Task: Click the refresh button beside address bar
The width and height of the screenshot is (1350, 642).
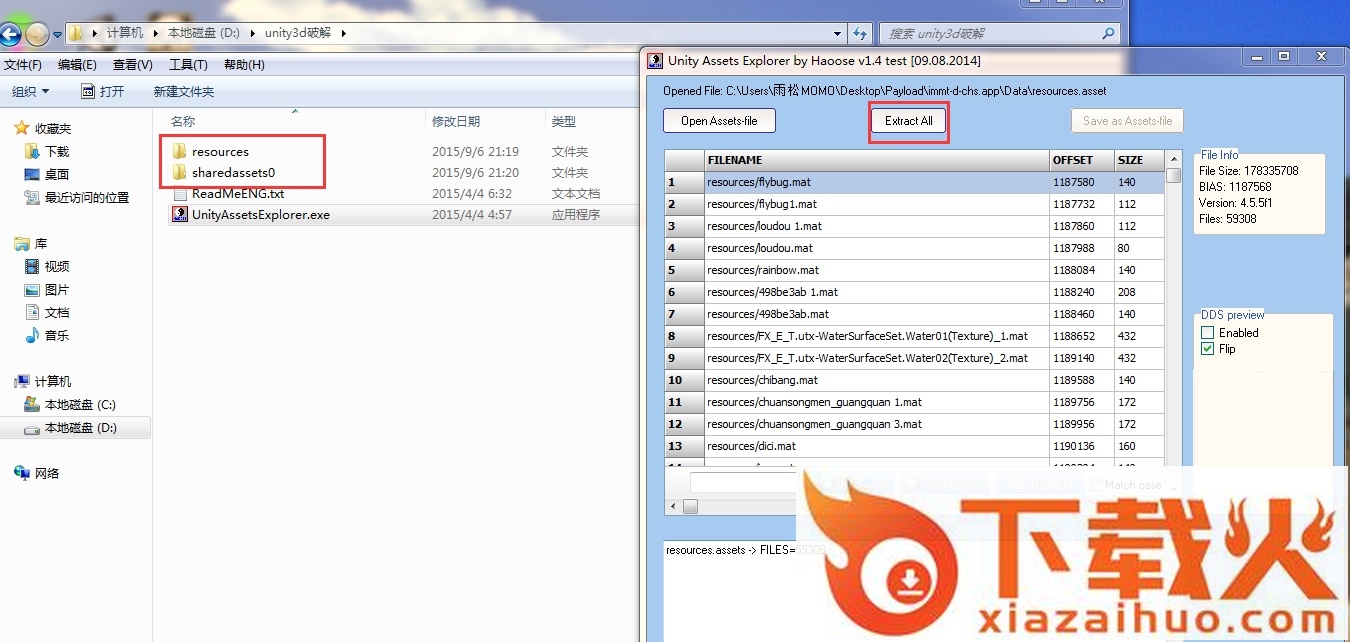Action: (859, 33)
